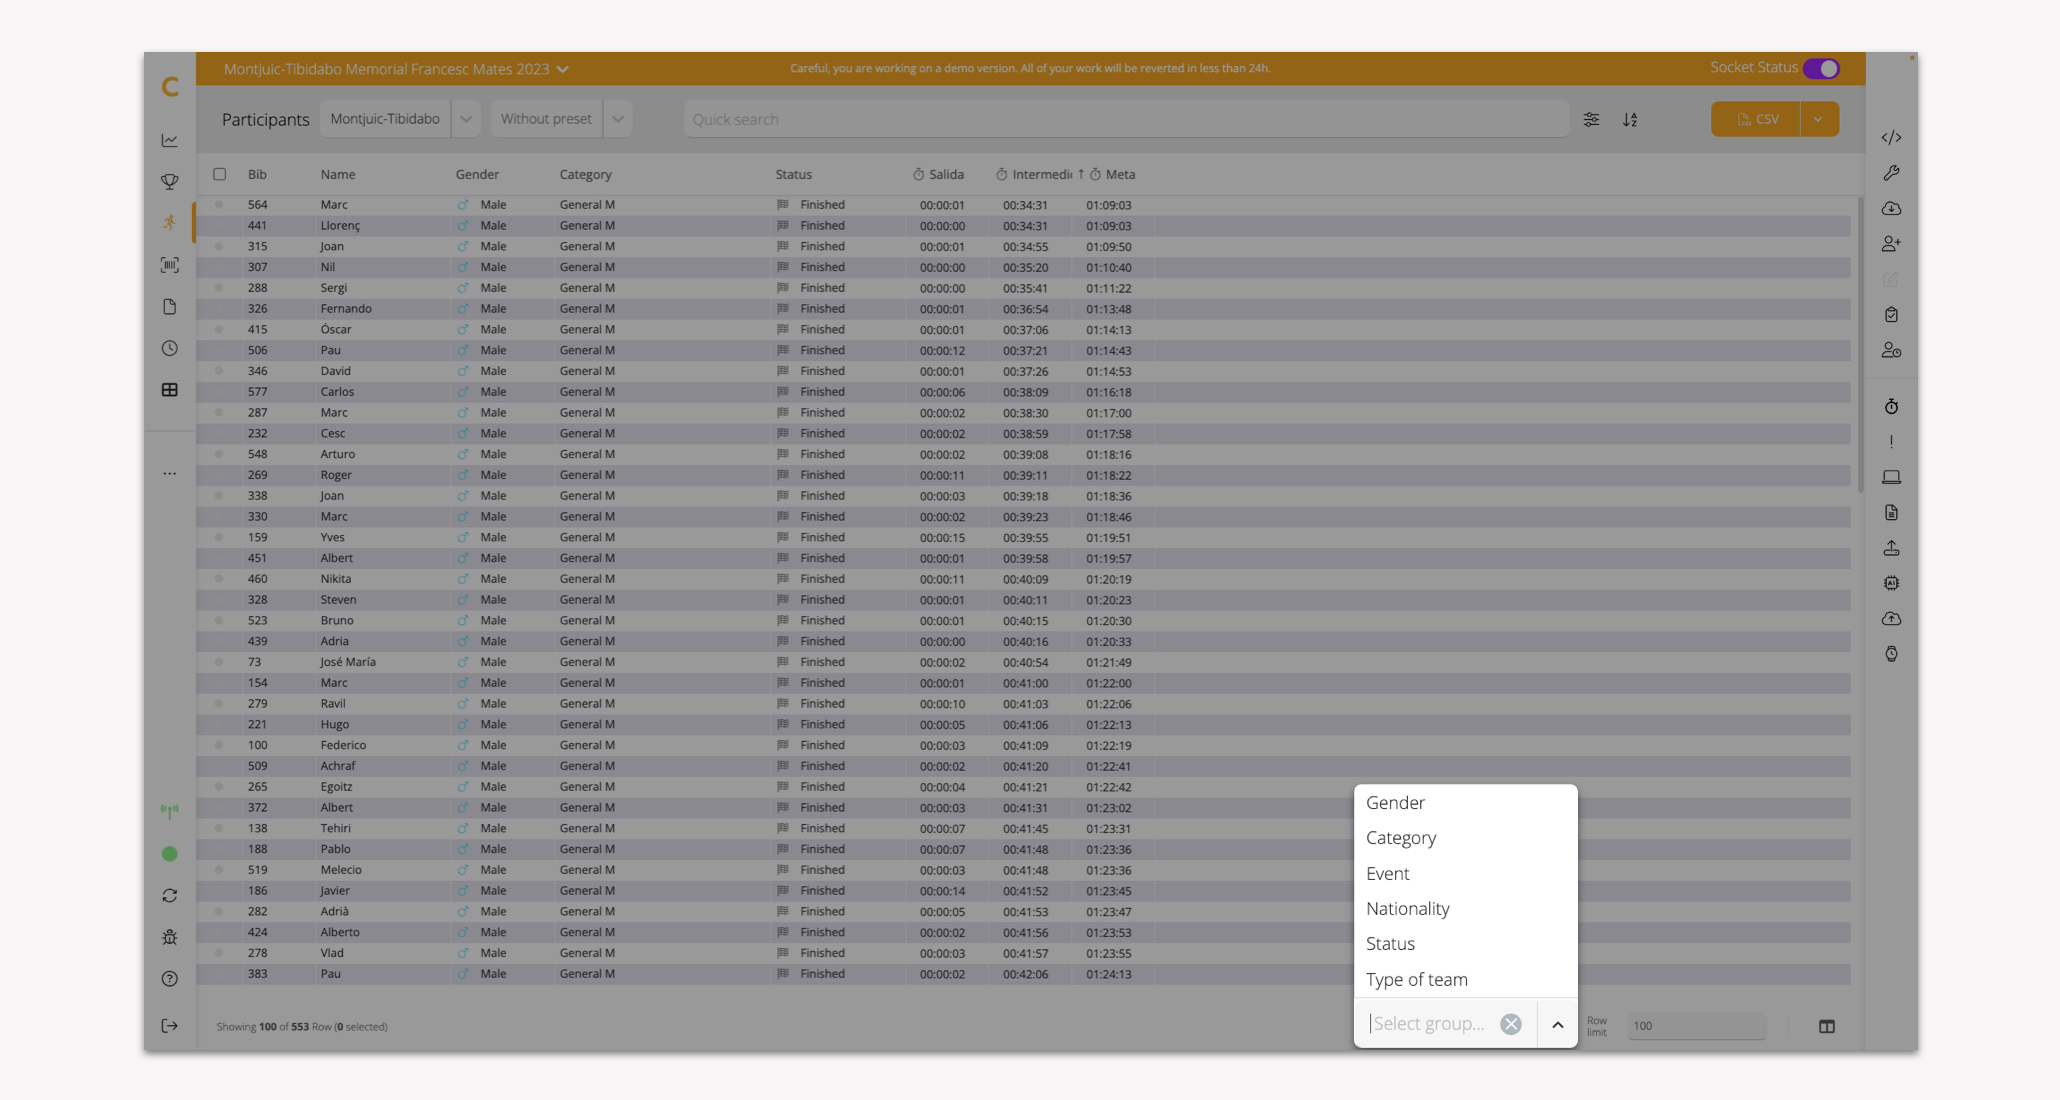Open the wrench tools icon

(x=1891, y=173)
